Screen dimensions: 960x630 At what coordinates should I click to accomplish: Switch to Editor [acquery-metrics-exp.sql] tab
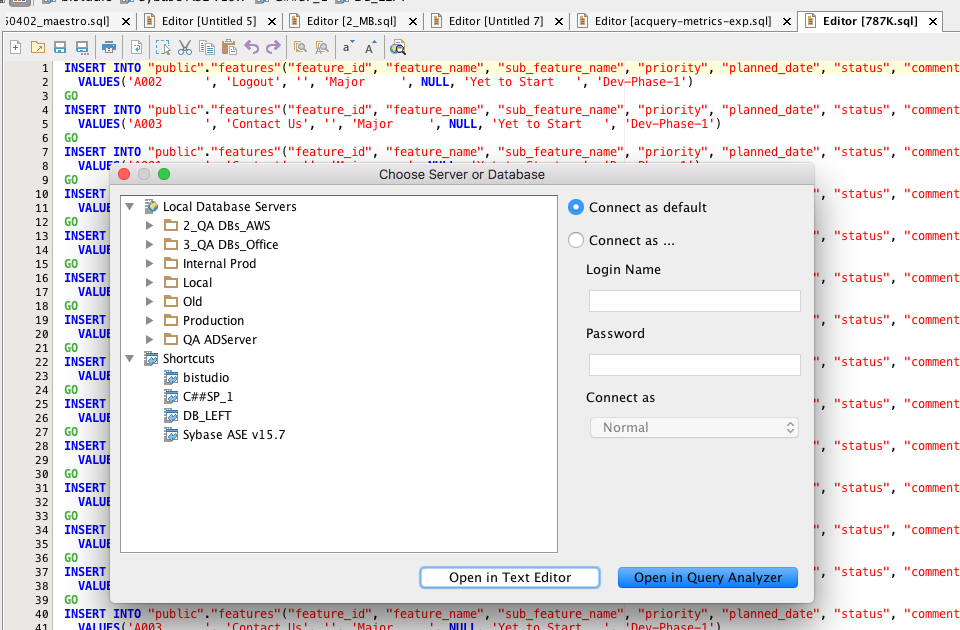(683, 21)
